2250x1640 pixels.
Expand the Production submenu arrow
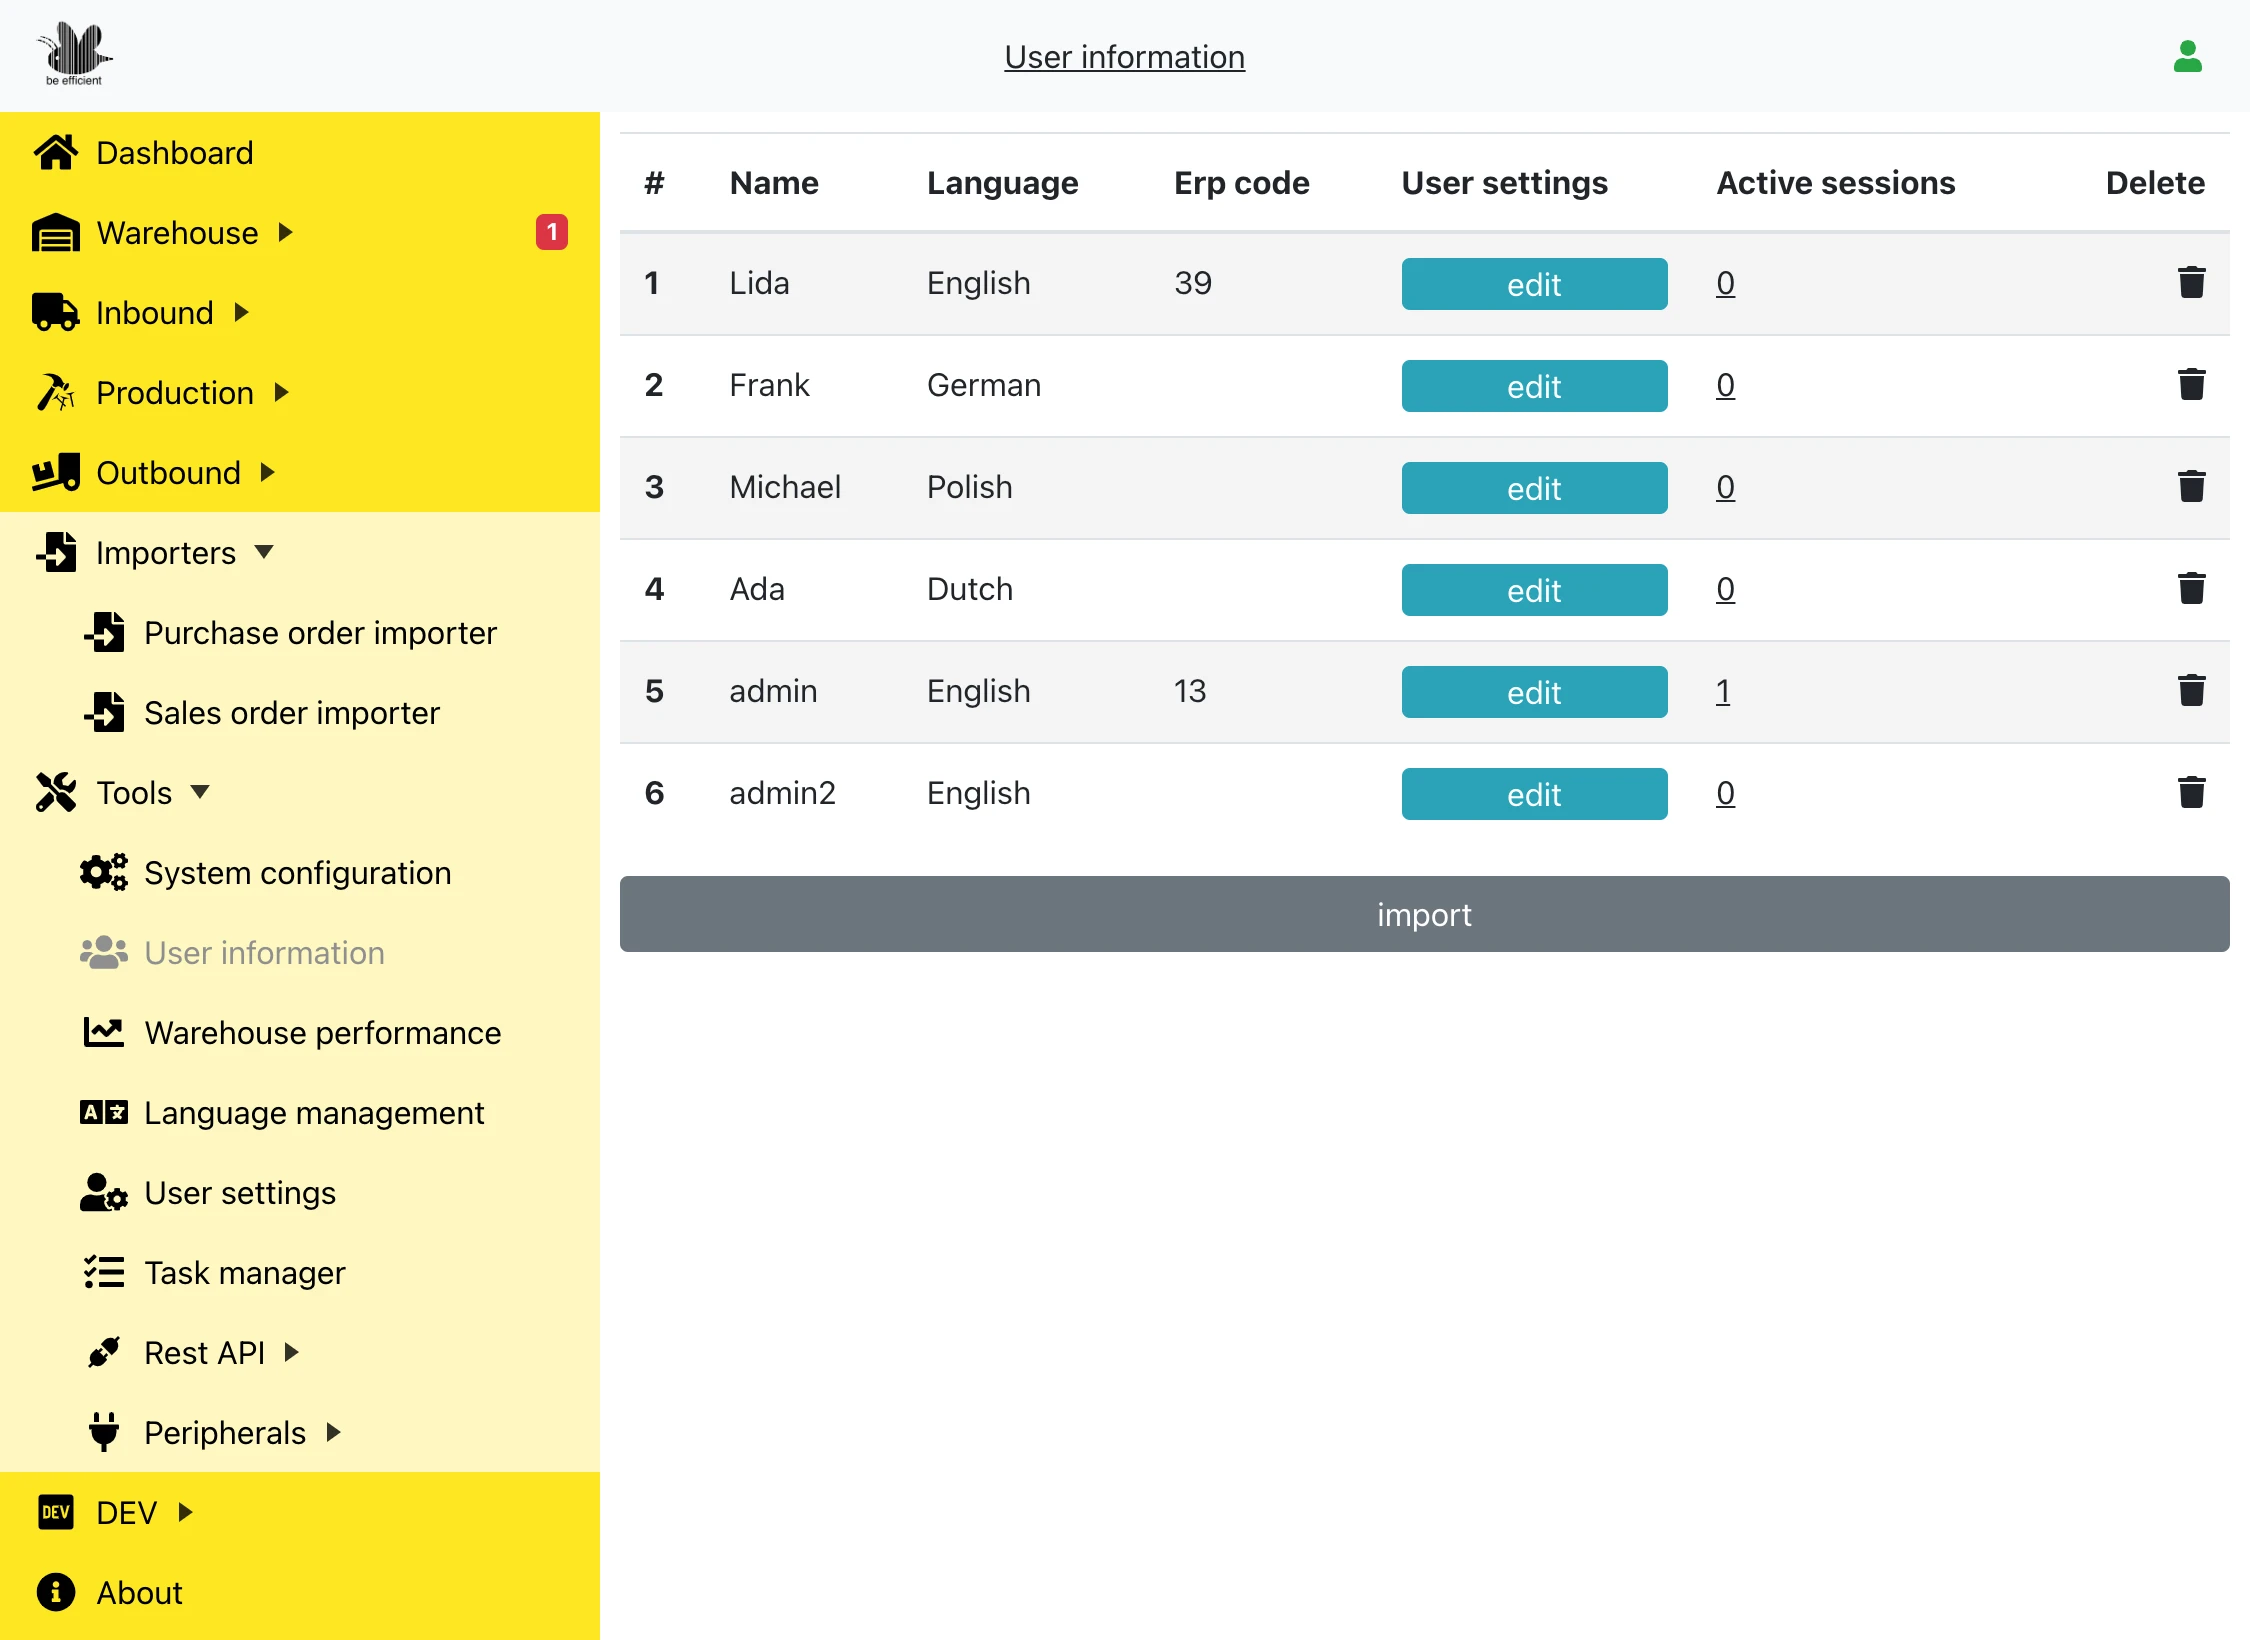point(282,392)
